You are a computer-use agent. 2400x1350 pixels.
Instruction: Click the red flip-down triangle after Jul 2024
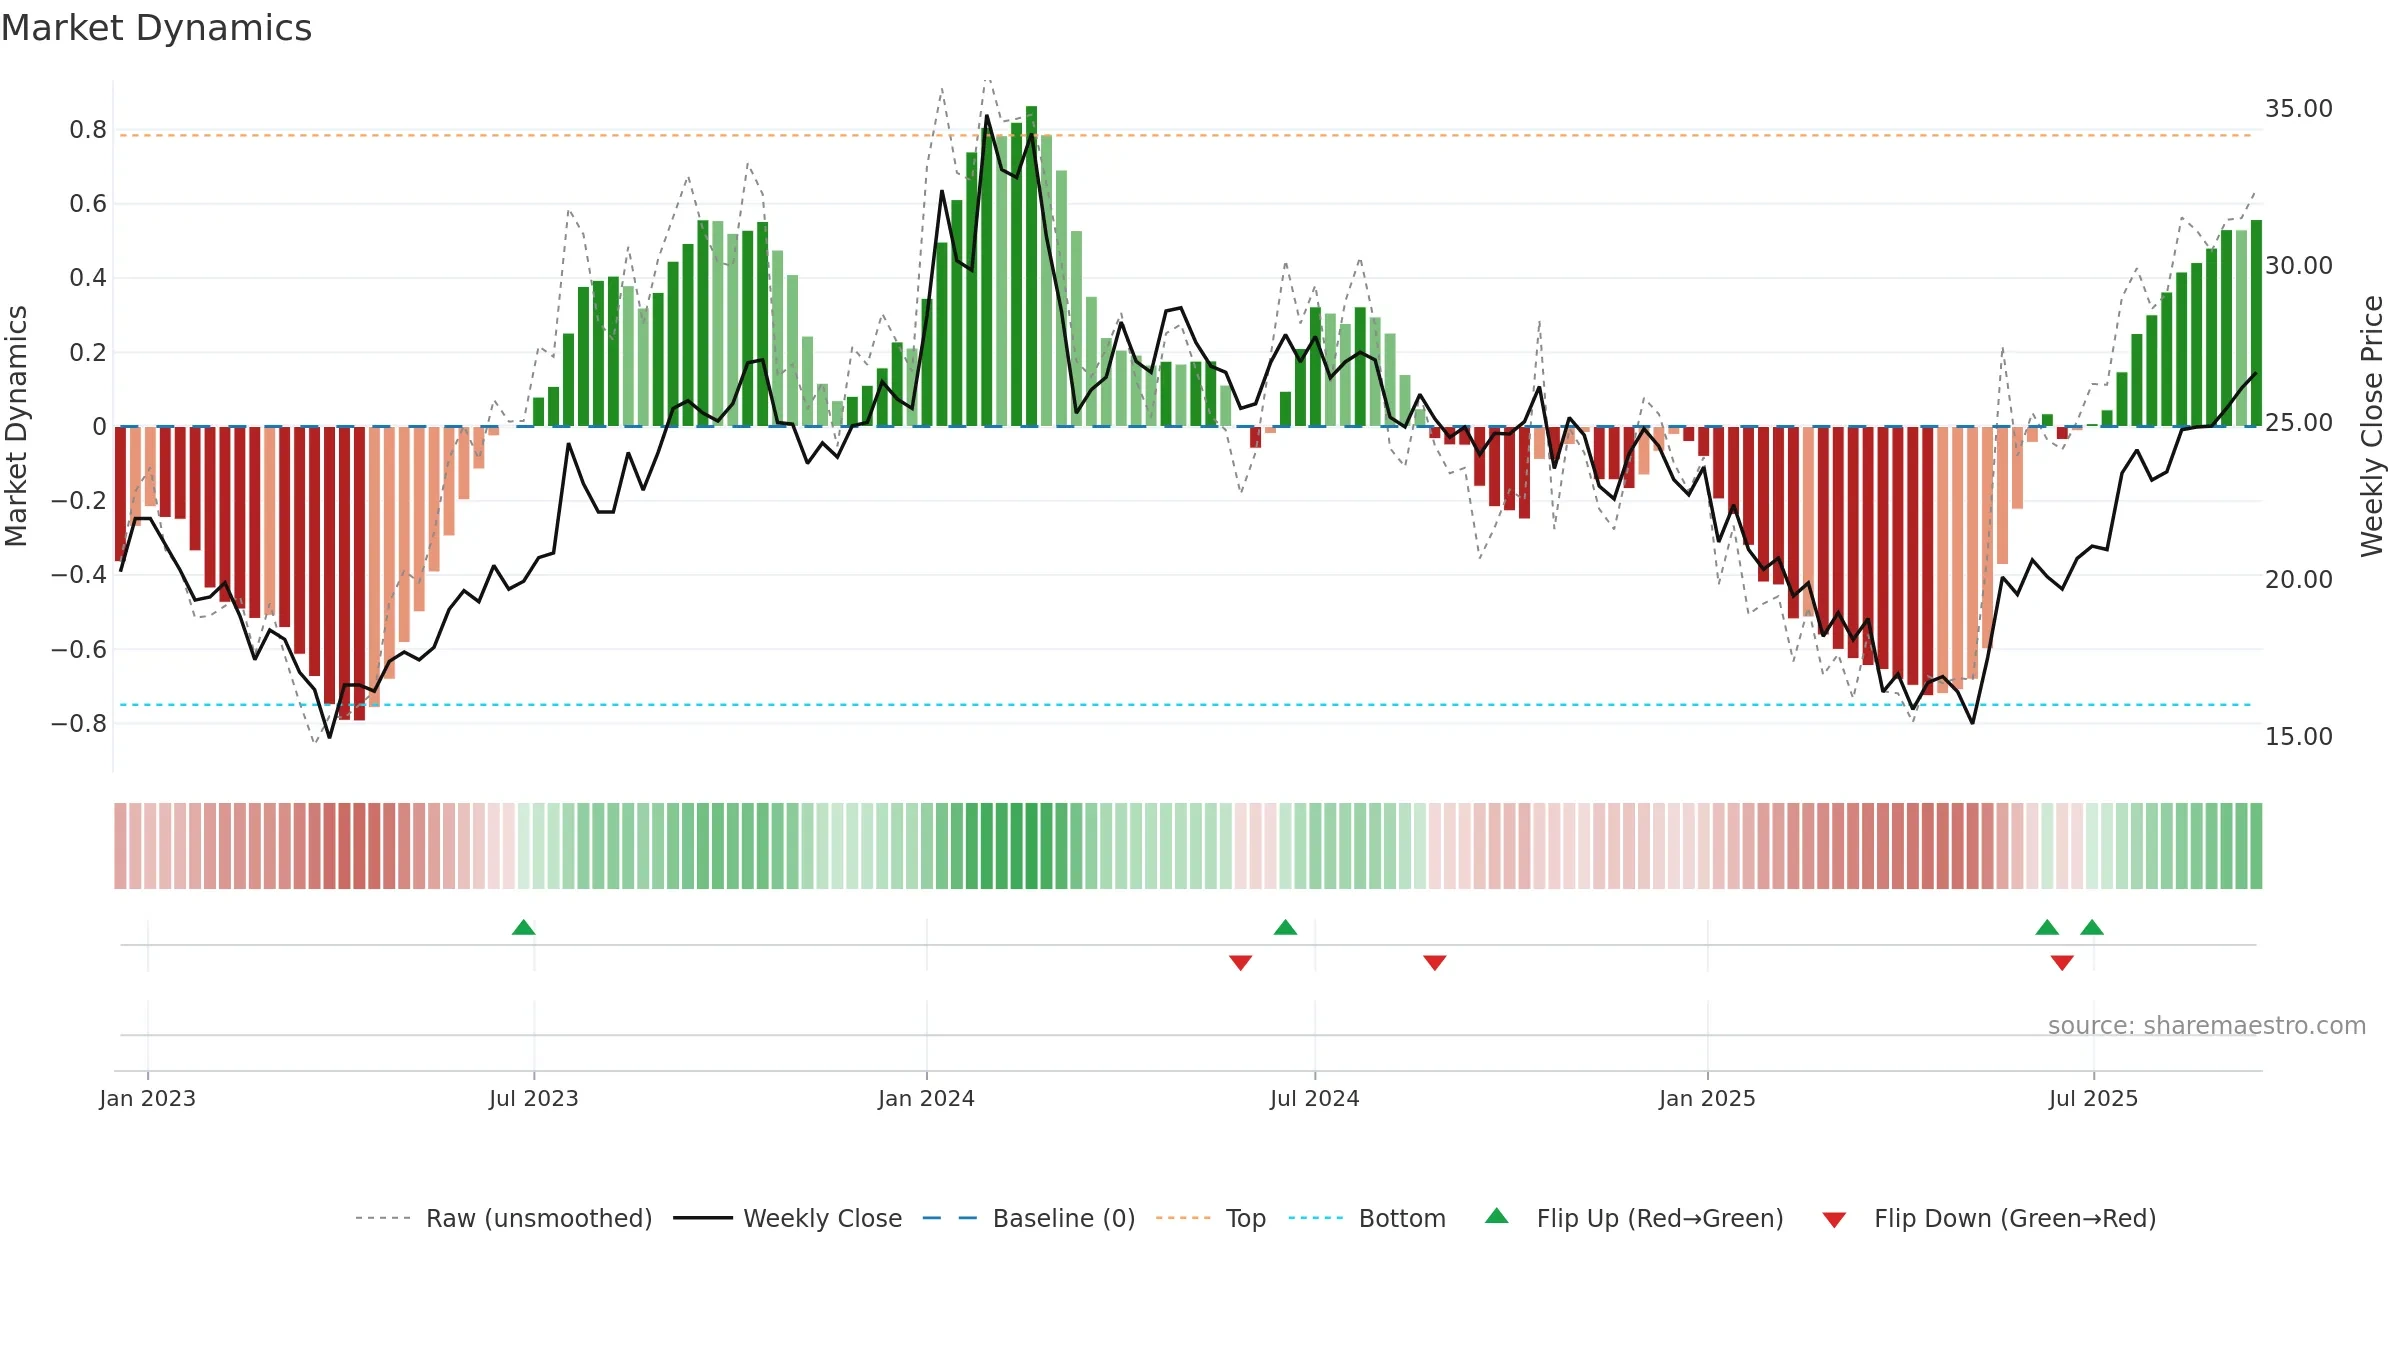tap(1435, 962)
